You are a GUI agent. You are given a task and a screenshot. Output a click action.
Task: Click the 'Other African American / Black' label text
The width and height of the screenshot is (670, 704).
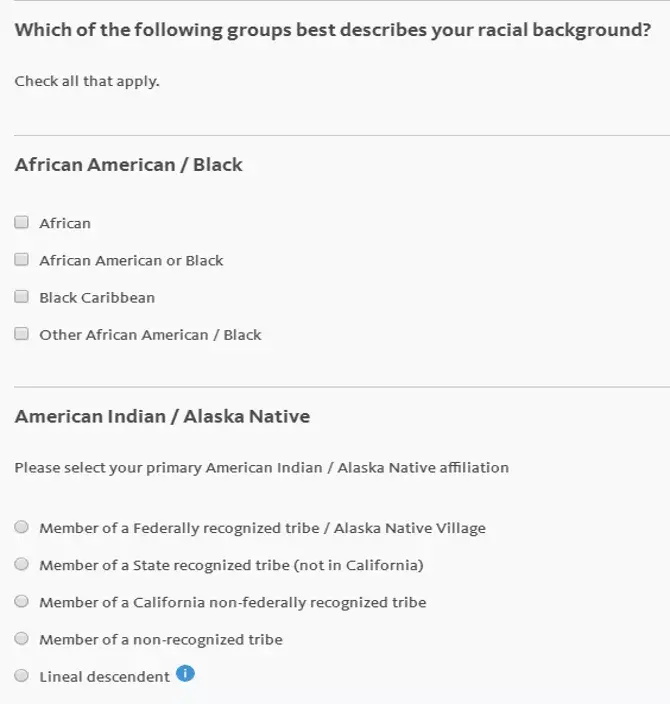(150, 335)
